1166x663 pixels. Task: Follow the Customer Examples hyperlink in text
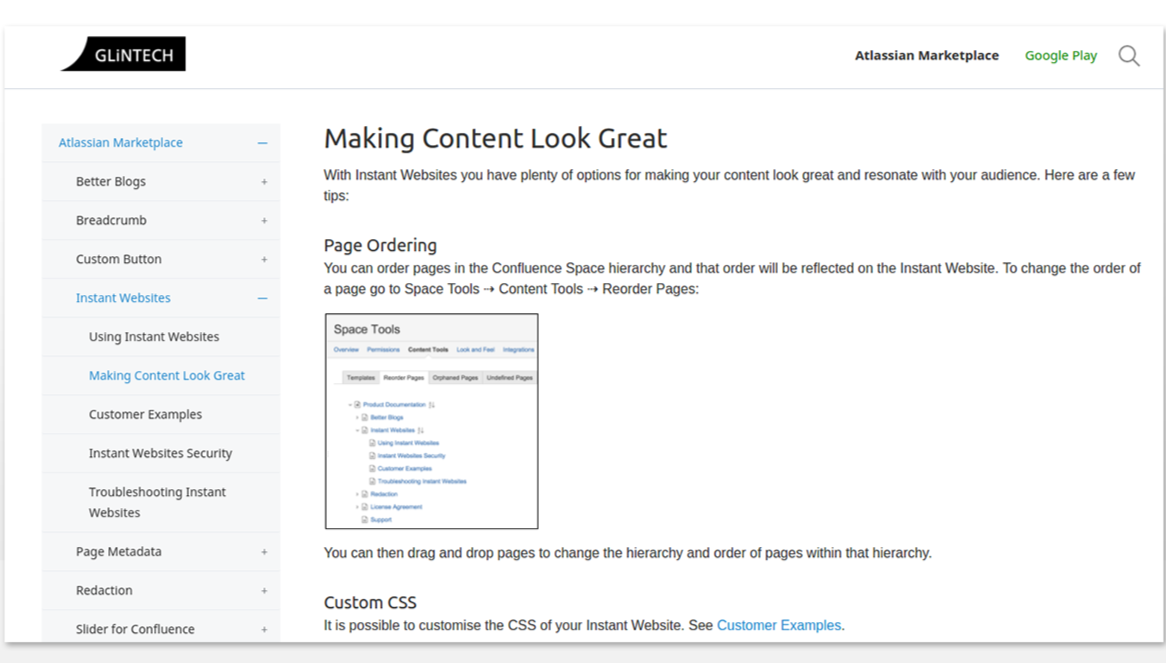[x=779, y=625]
